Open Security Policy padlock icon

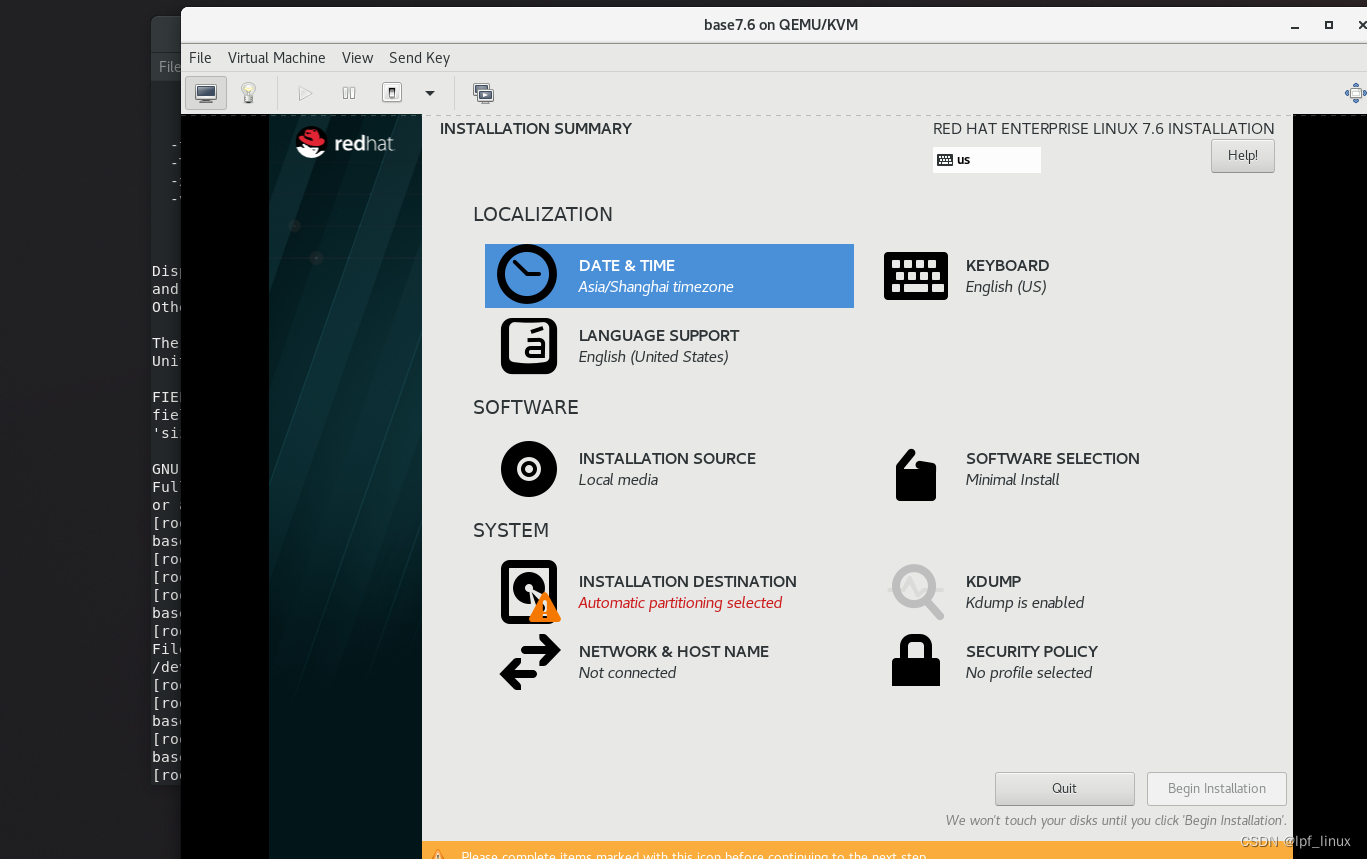coord(915,660)
